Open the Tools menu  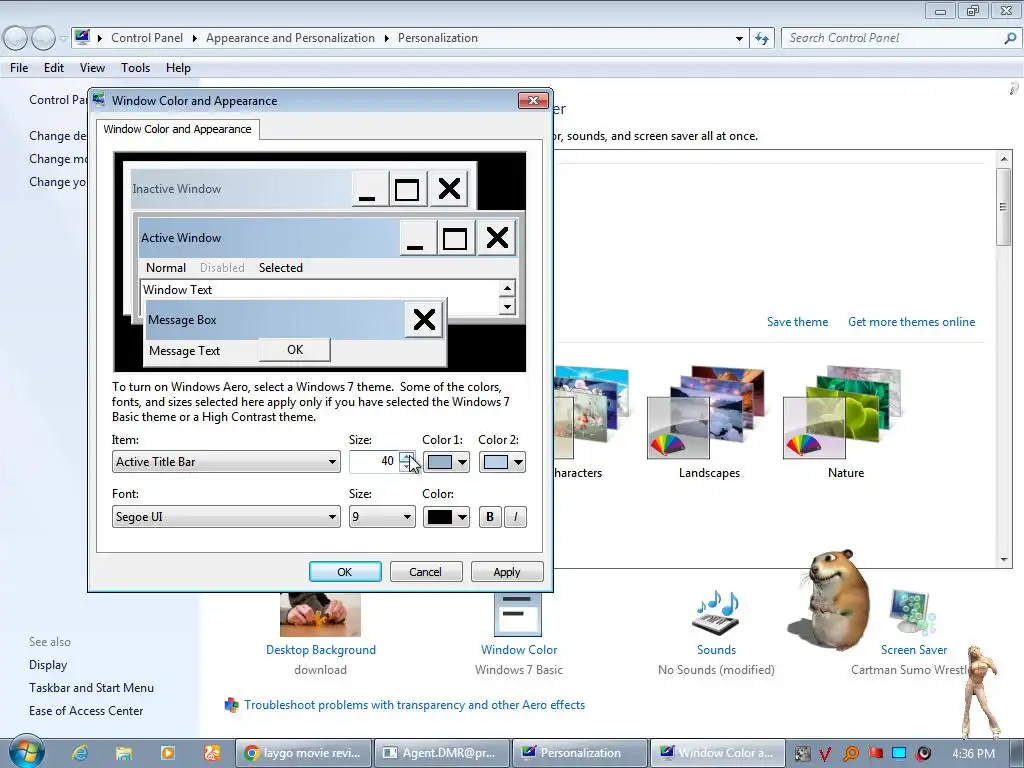pyautogui.click(x=135, y=68)
